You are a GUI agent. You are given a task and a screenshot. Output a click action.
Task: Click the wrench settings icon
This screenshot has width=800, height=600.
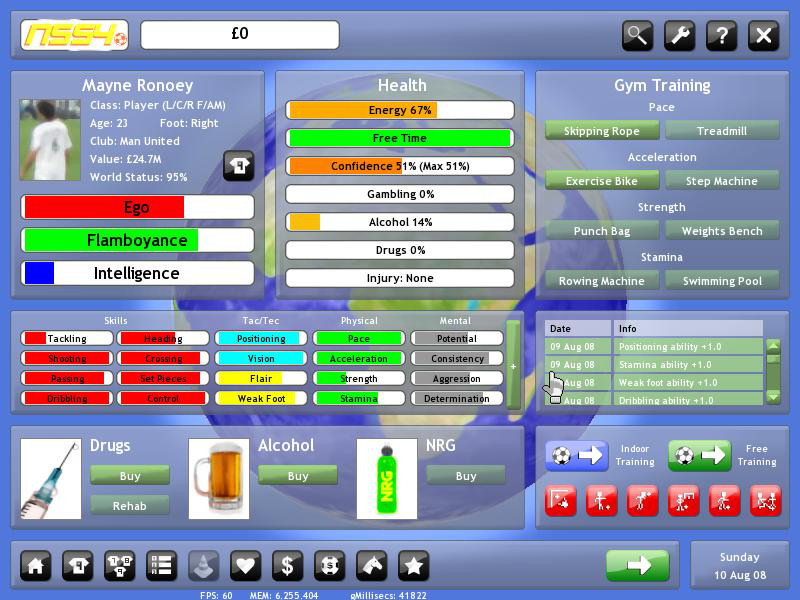[679, 36]
